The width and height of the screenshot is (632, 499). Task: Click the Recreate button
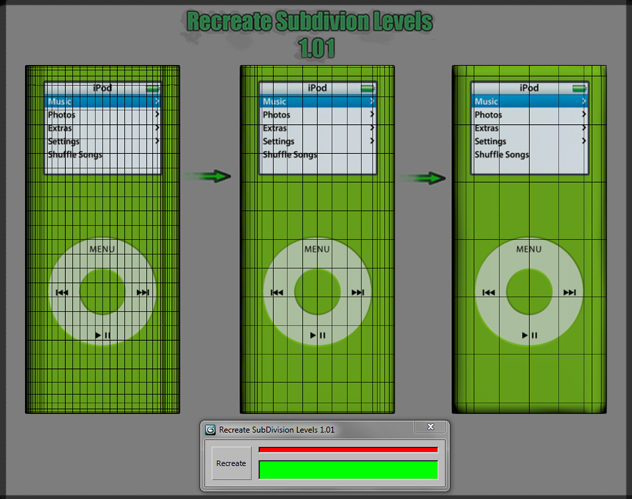(231, 464)
